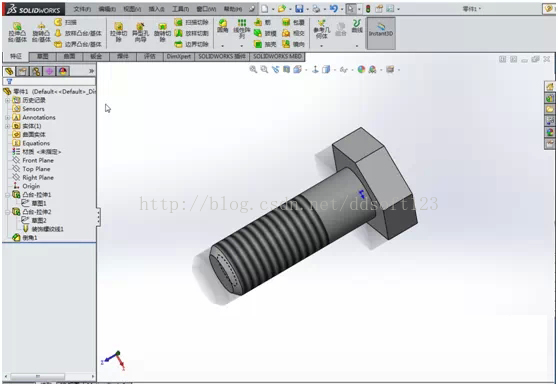The height and width of the screenshot is (386, 558).
Task: Click the Open file icon
Action: click(282, 9)
